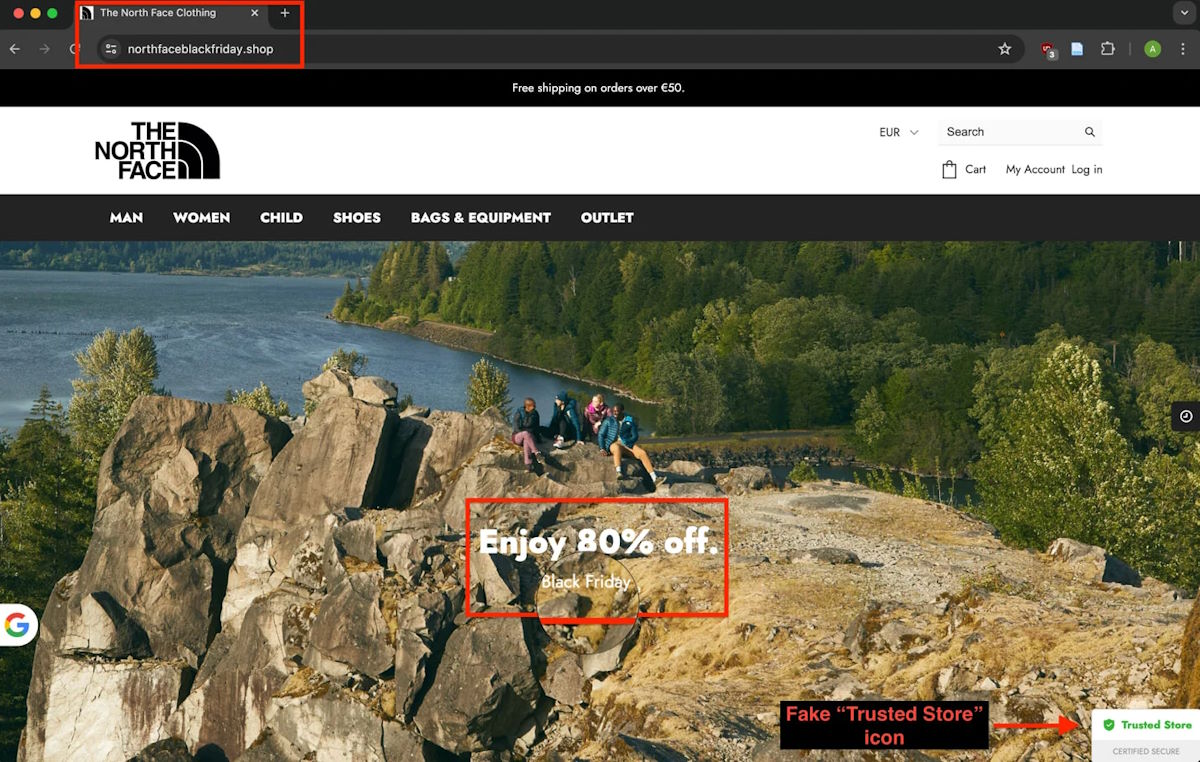Click the Google badge on left edge
The image size is (1200, 762).
pyautogui.click(x=17, y=625)
